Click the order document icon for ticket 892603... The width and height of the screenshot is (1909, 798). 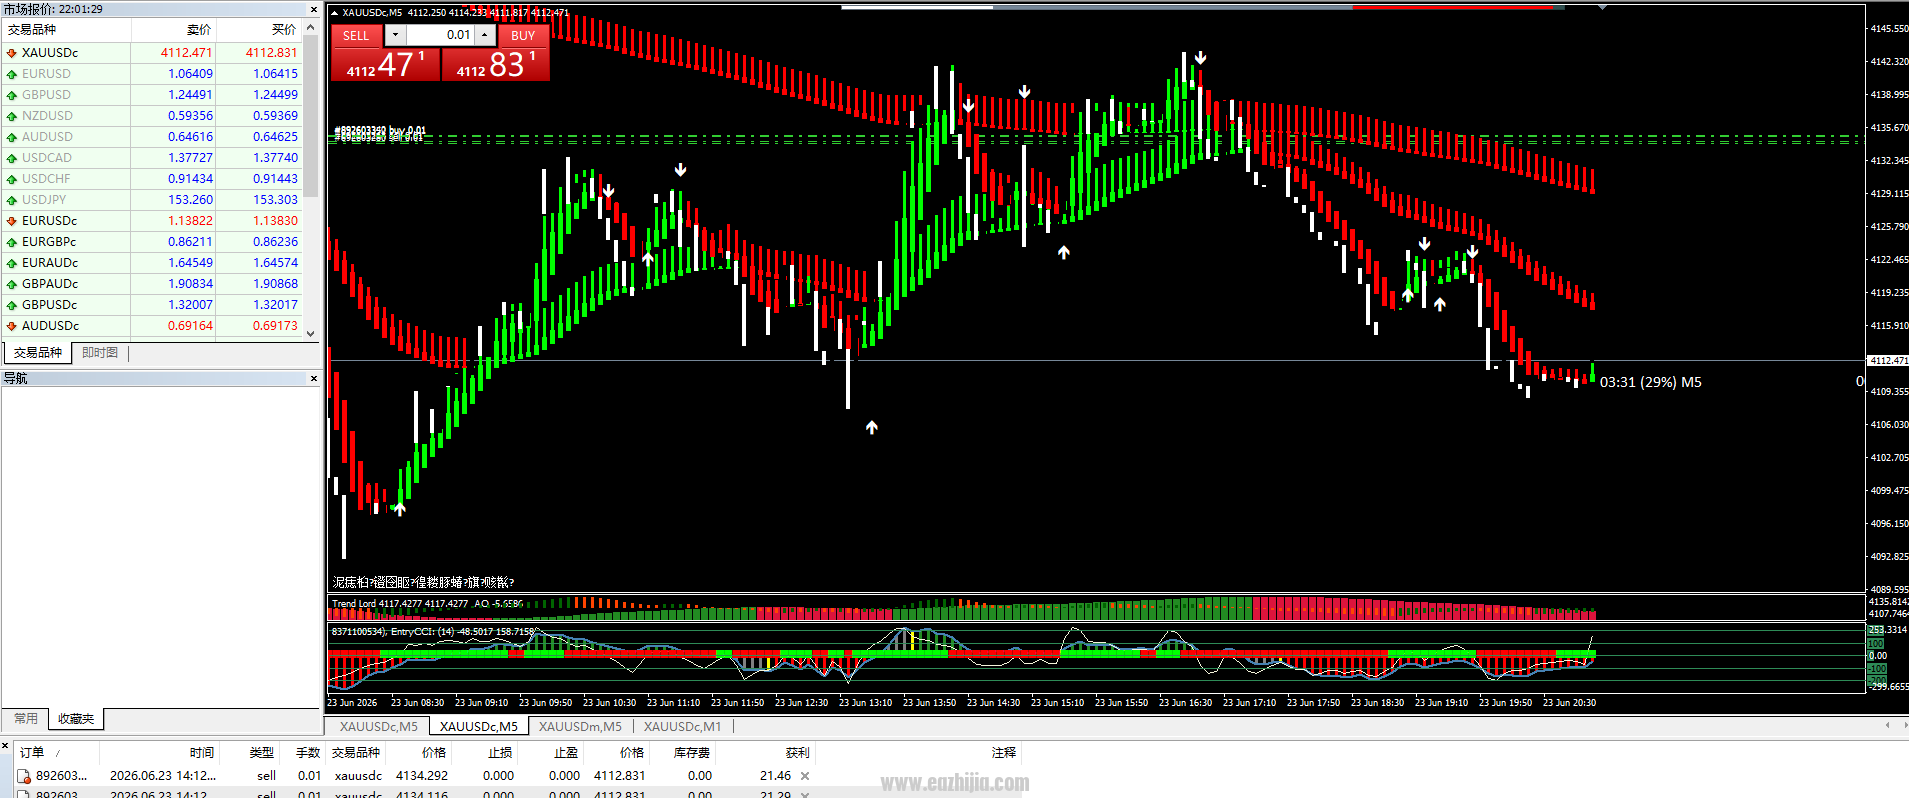pos(24,776)
